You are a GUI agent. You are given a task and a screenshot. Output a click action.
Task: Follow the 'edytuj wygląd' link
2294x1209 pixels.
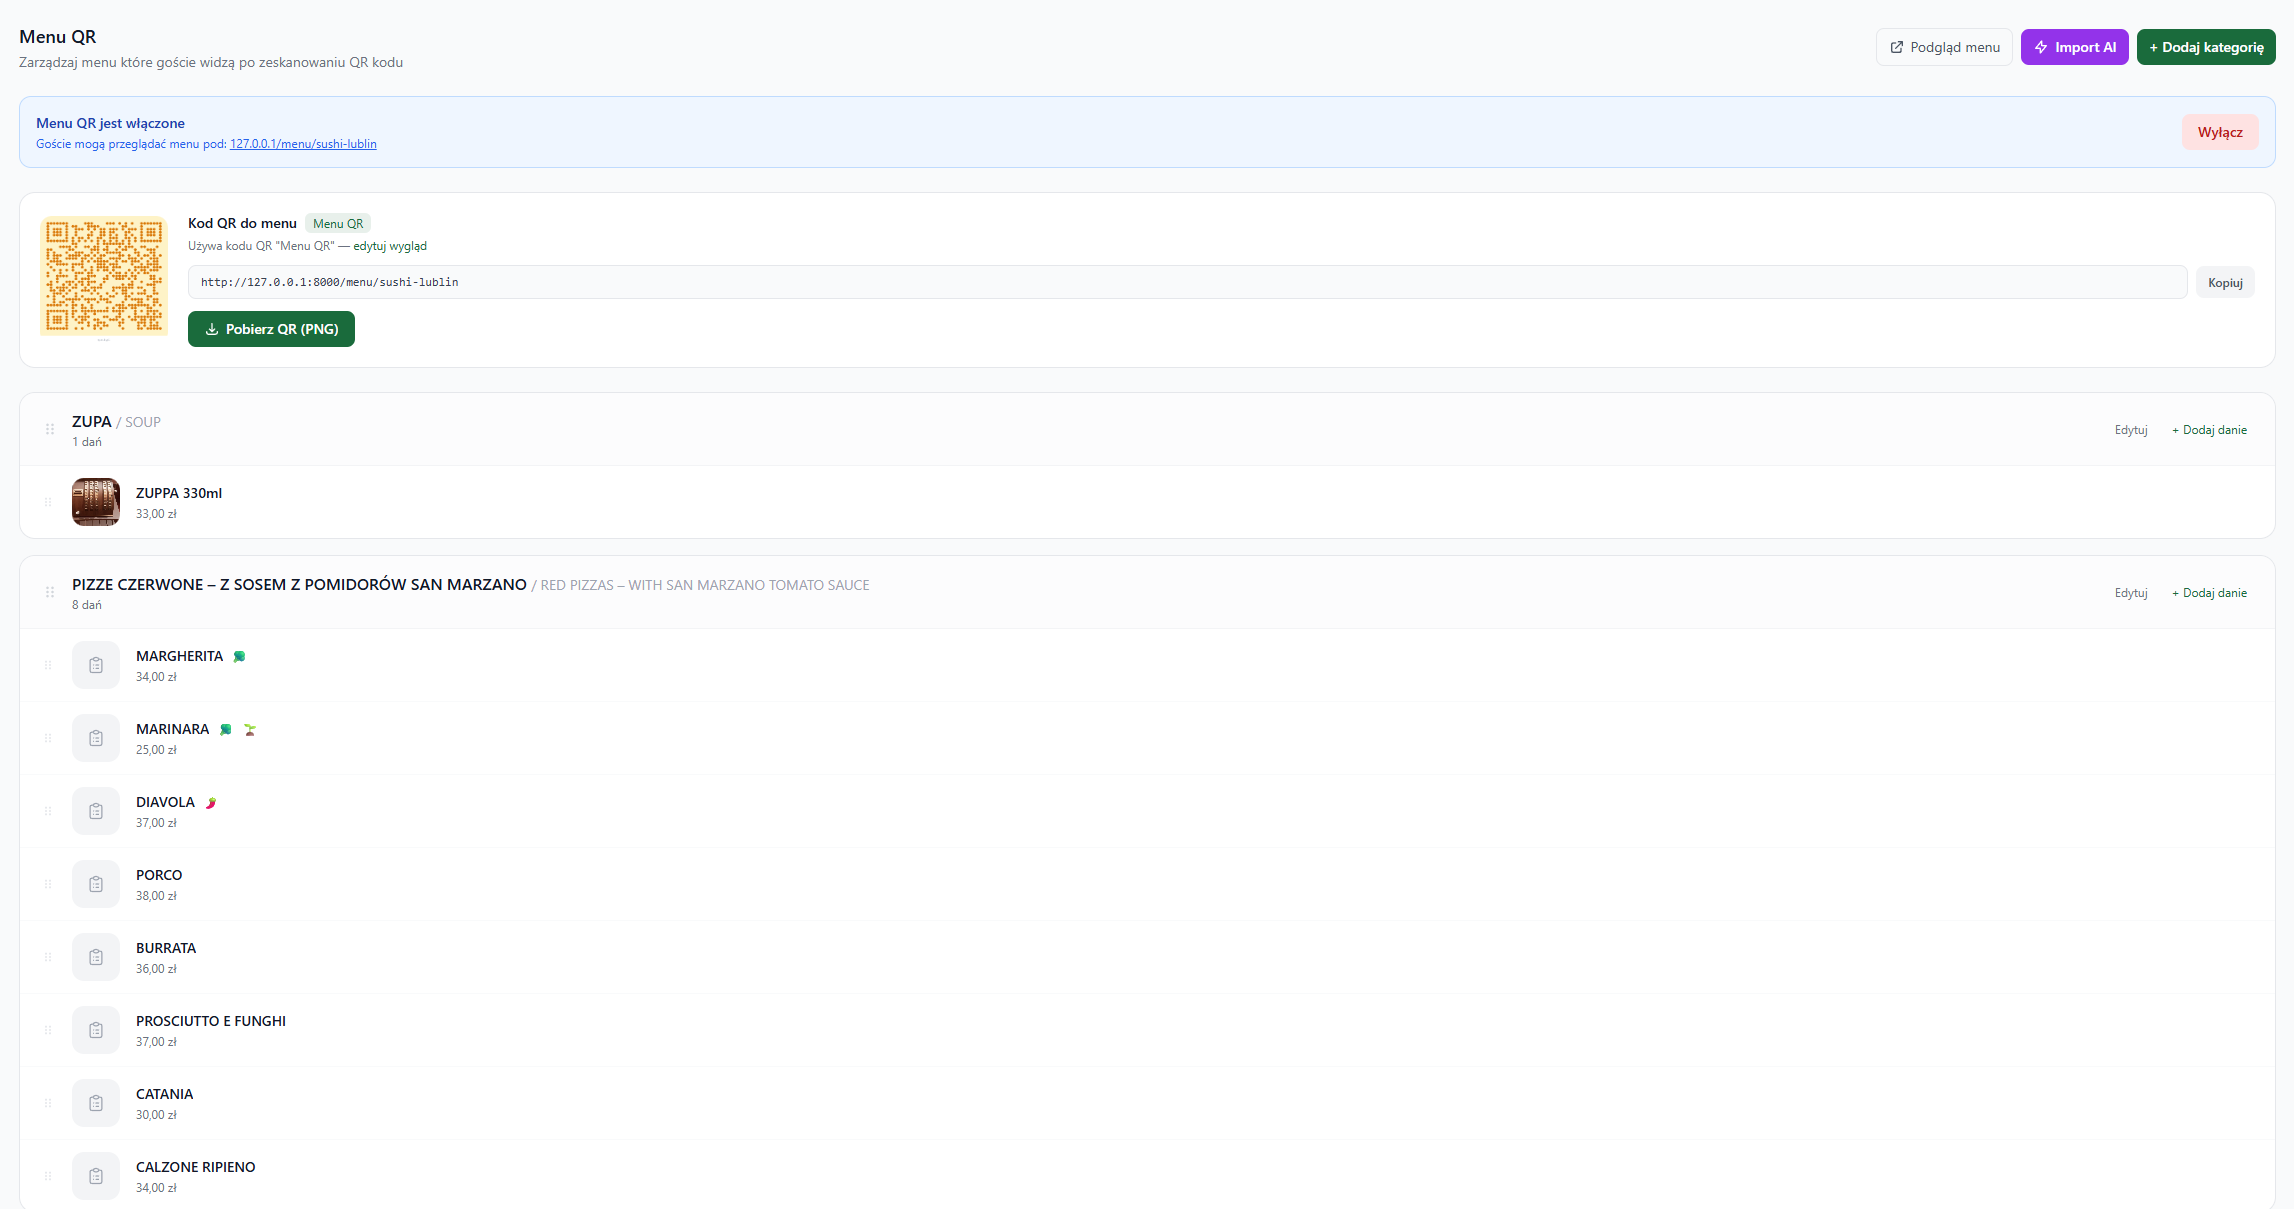point(390,246)
